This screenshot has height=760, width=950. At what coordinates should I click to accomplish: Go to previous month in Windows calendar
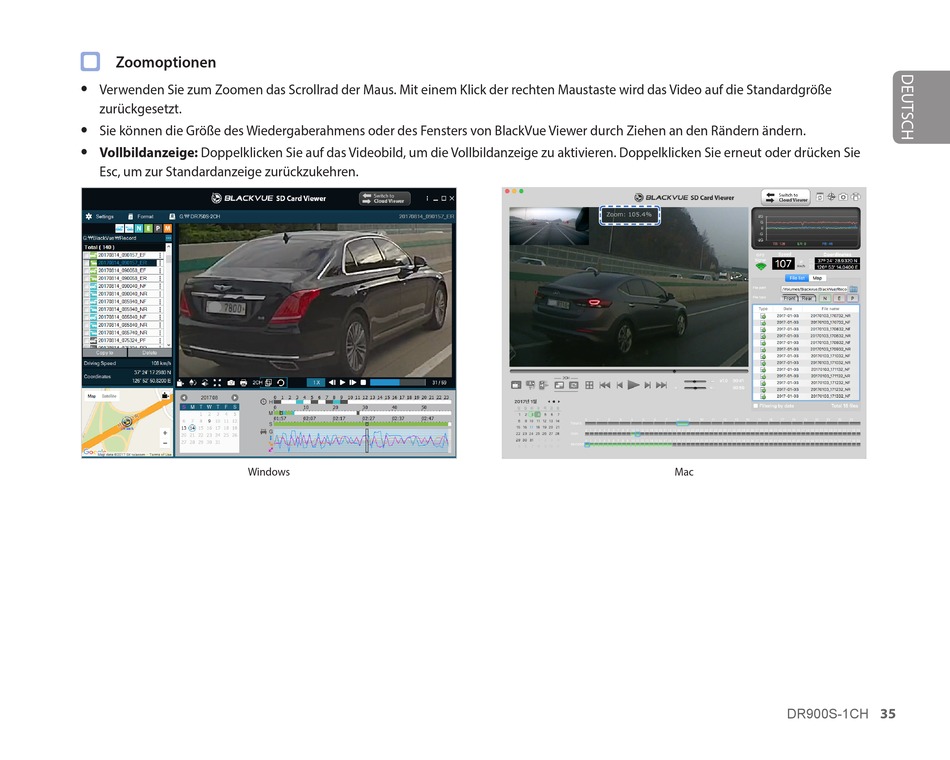click(184, 398)
